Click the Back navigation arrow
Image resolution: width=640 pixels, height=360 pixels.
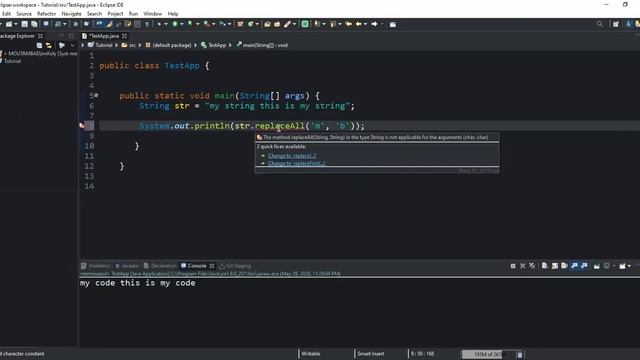pyautogui.click(x=358, y=24)
